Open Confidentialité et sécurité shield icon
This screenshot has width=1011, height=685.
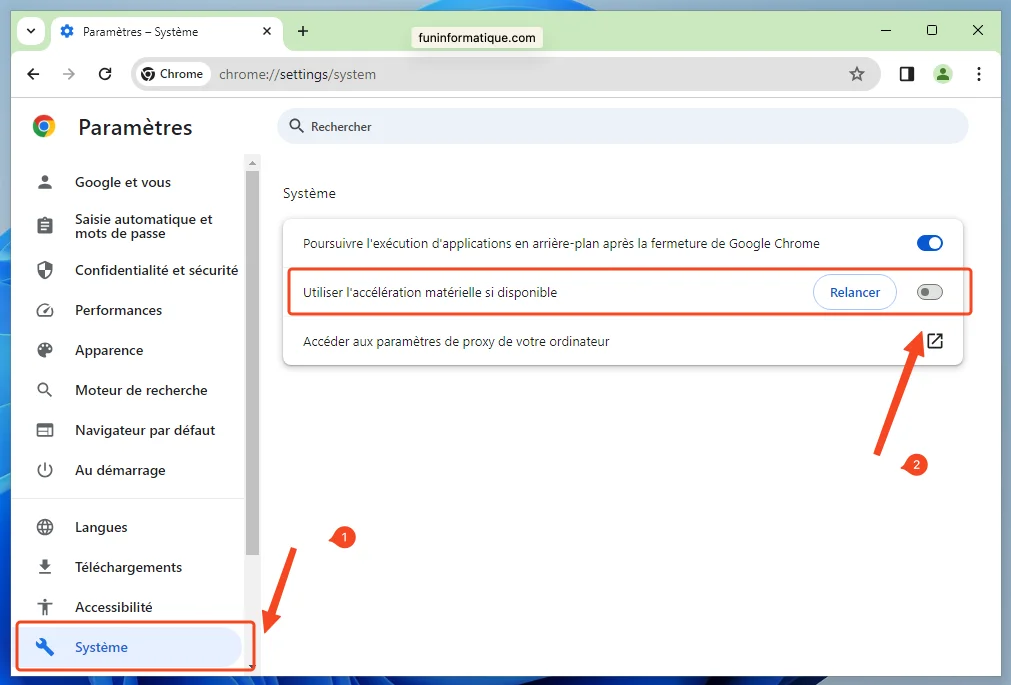point(45,270)
